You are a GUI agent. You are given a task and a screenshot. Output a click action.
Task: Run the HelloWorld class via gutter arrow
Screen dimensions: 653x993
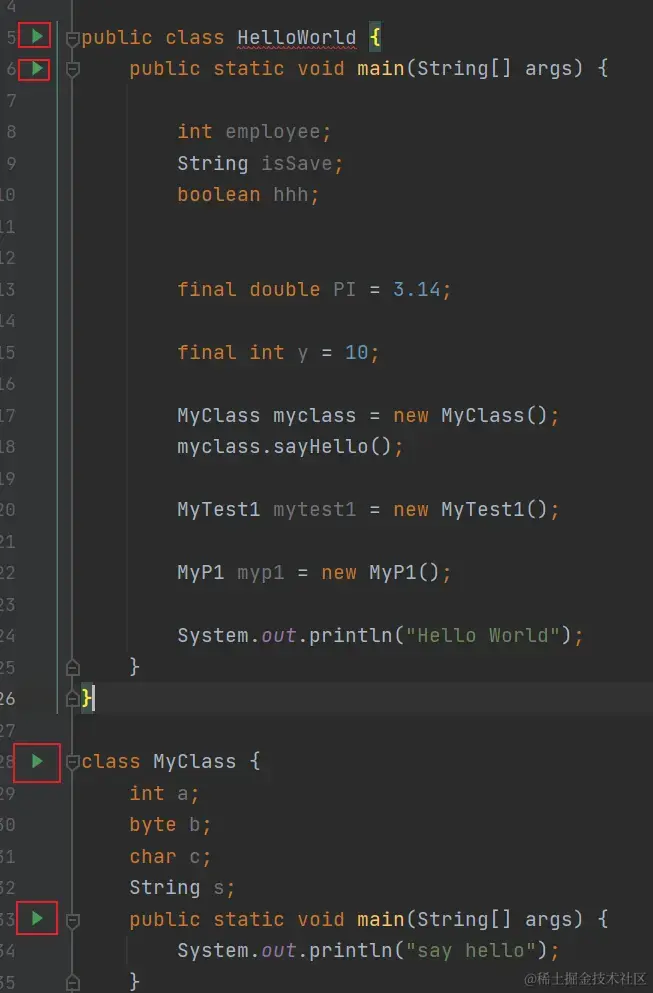click(37, 36)
